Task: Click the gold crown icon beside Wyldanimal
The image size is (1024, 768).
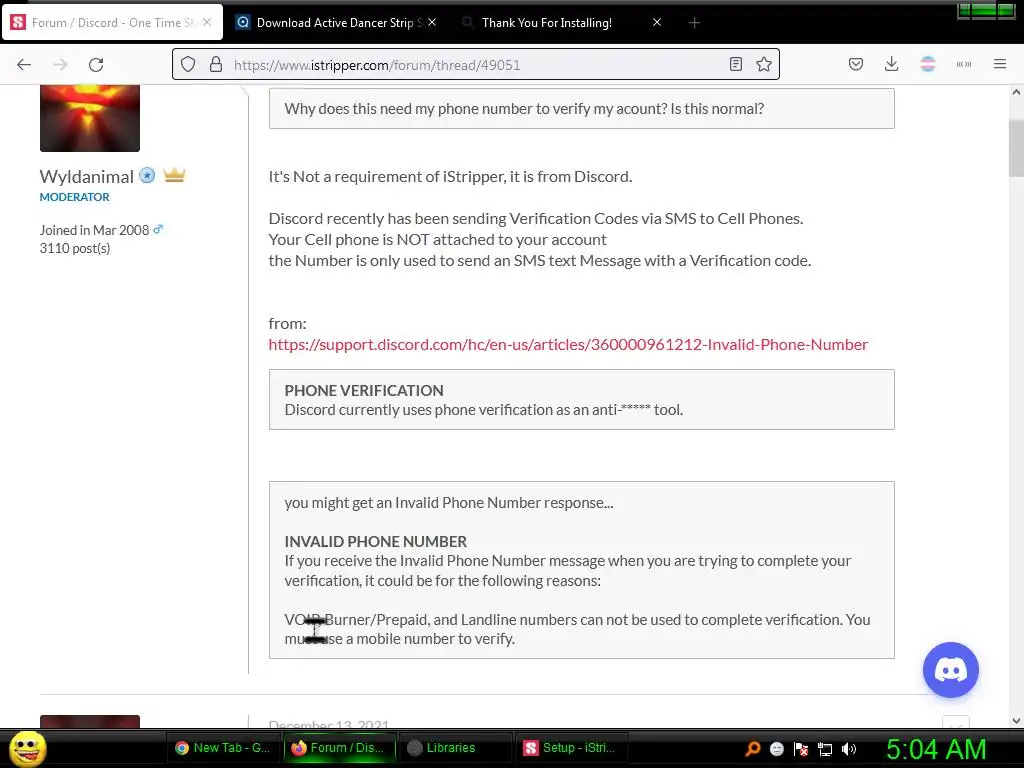Action: [x=174, y=175]
